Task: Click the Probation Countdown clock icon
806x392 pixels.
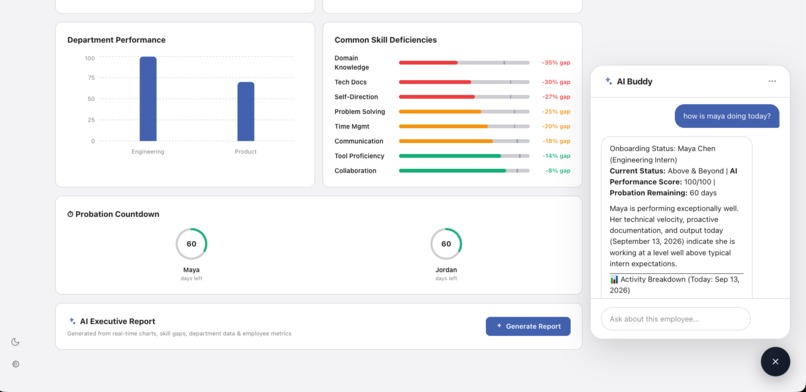Action: pos(70,214)
